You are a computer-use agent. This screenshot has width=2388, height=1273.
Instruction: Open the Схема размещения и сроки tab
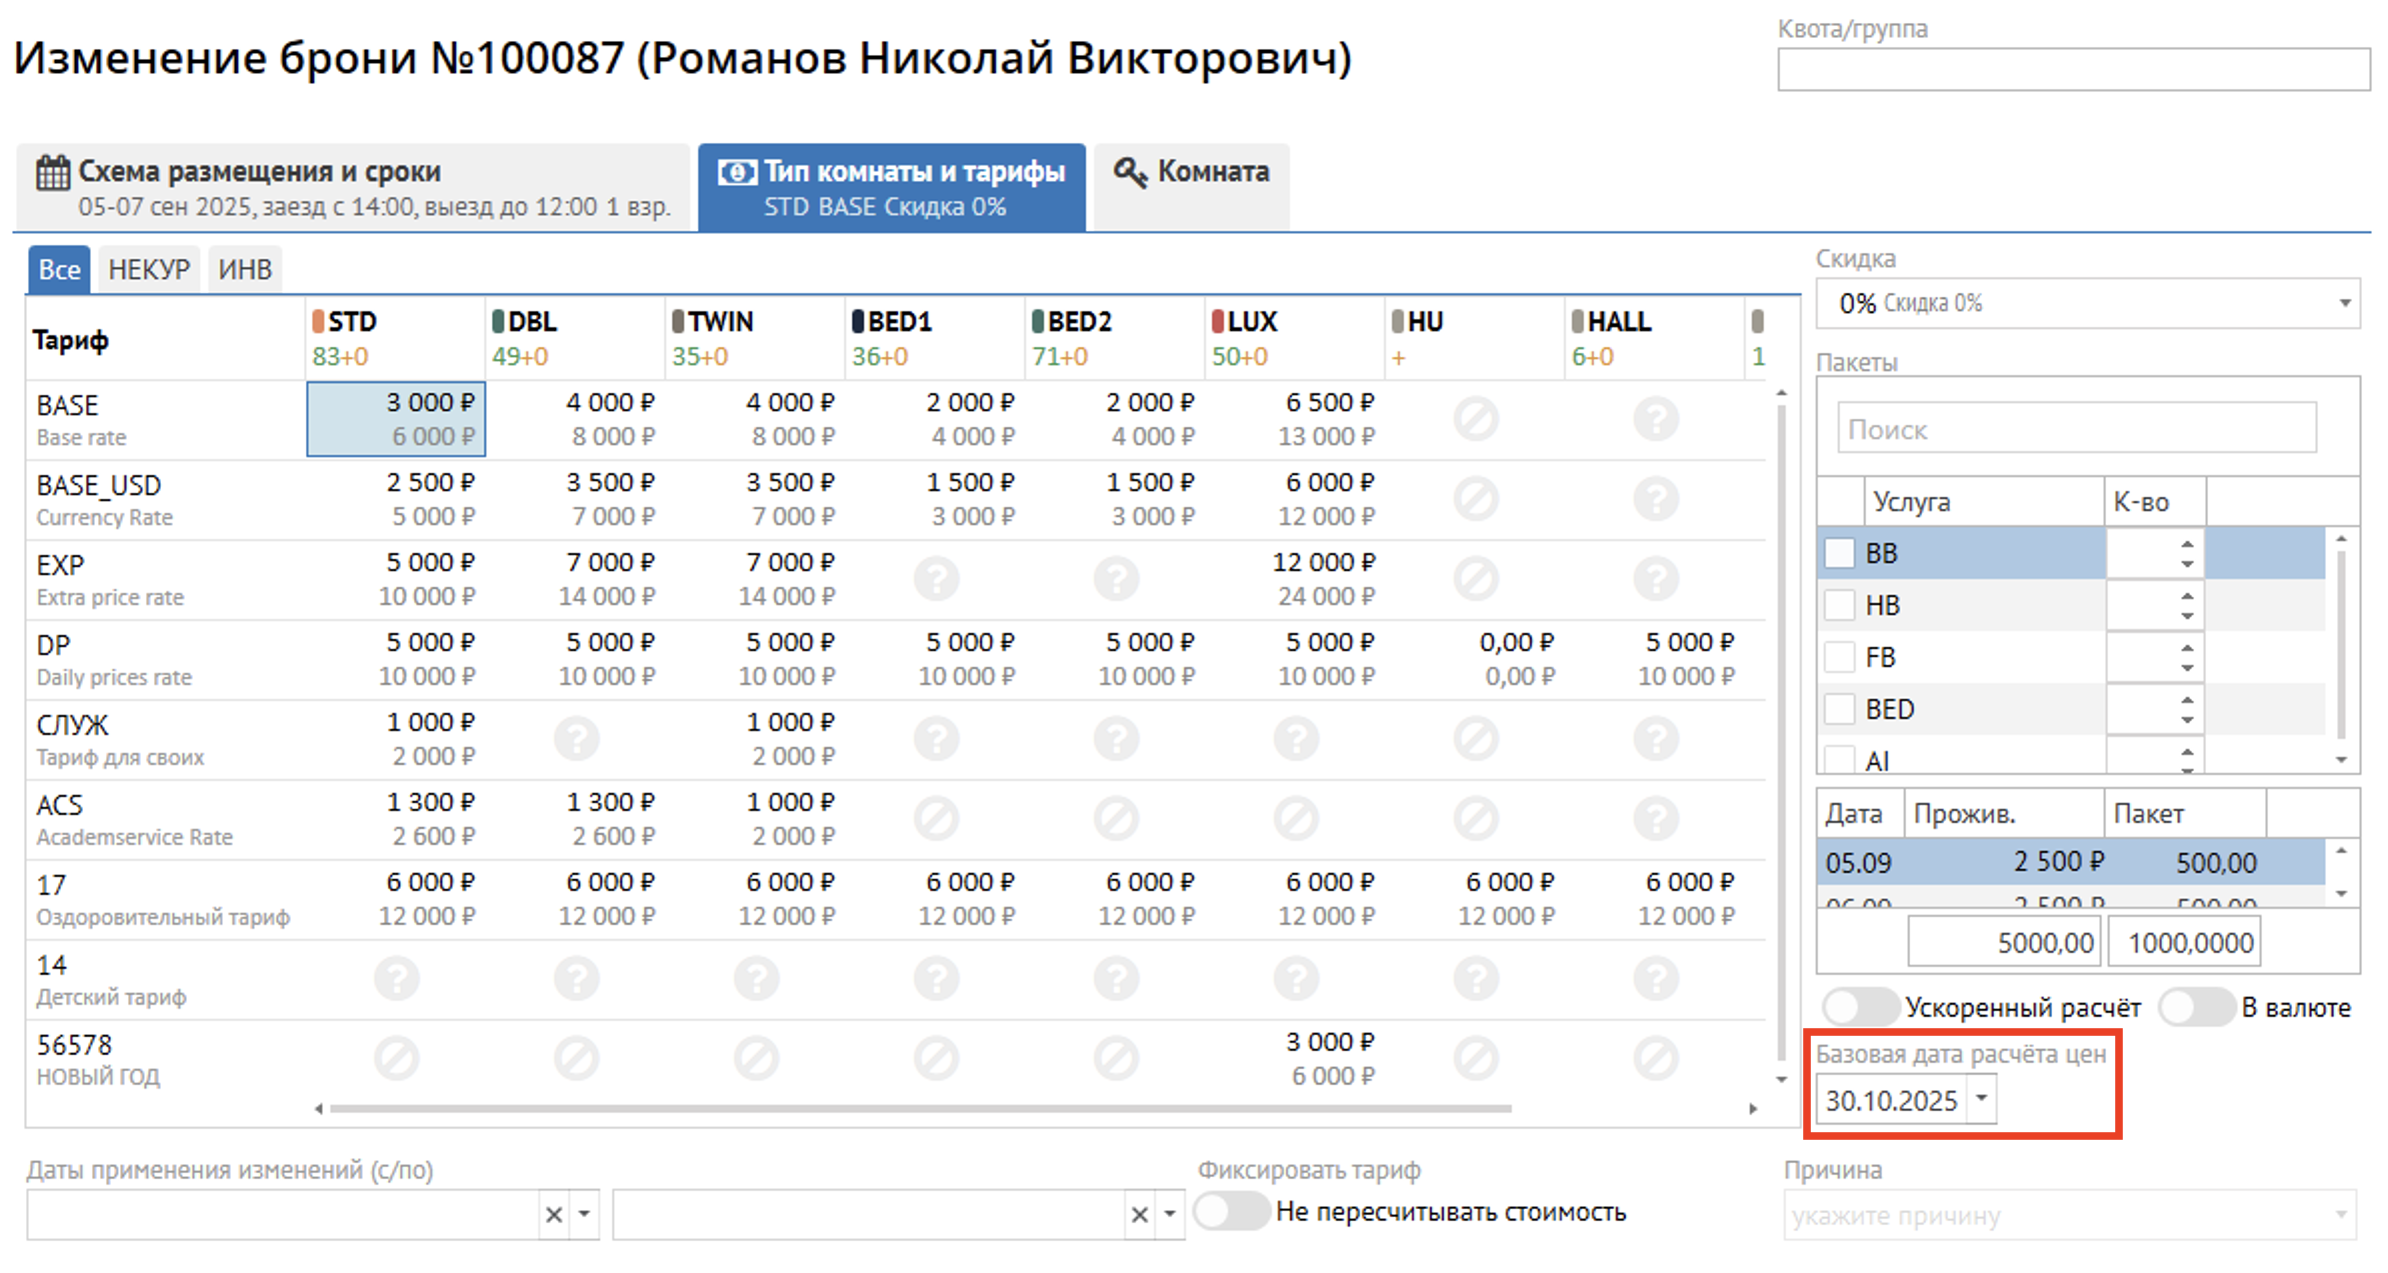point(352,188)
